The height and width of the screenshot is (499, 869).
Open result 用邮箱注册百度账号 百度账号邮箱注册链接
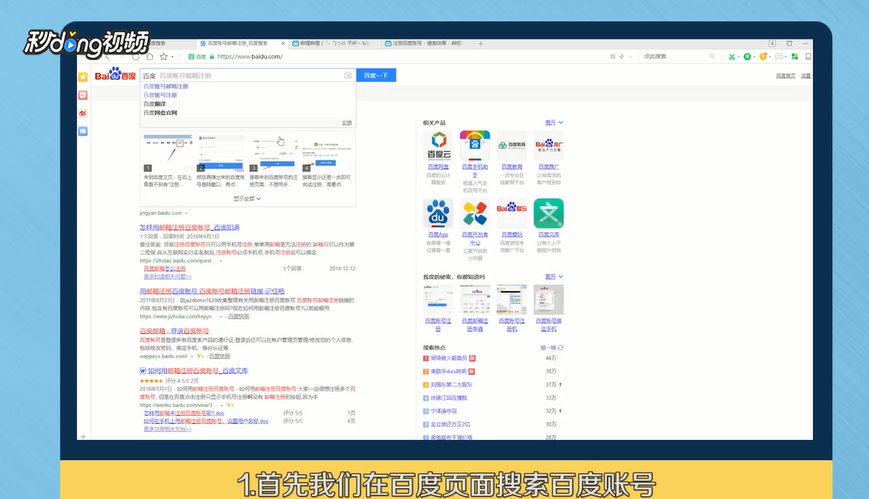pyautogui.click(x=212, y=291)
